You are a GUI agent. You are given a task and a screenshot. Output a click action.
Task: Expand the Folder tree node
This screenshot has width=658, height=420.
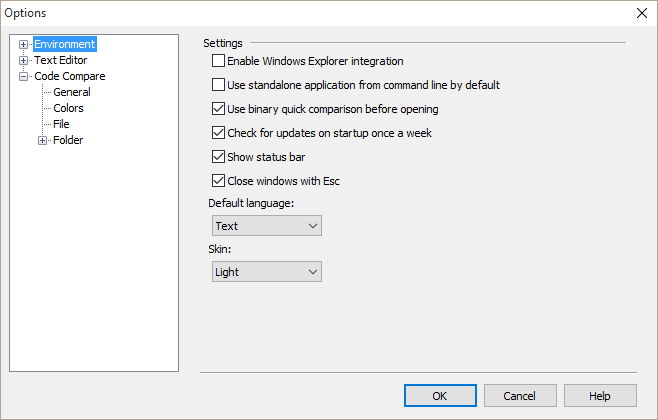pyautogui.click(x=43, y=140)
